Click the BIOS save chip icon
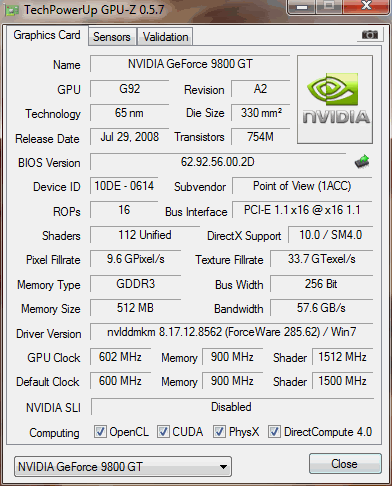This screenshot has width=392, height=486. tap(362, 162)
